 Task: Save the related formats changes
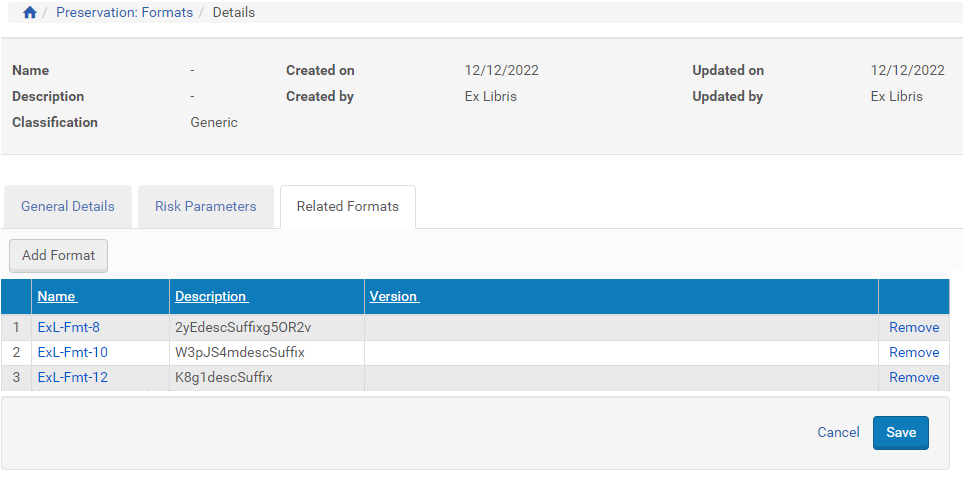tap(900, 432)
